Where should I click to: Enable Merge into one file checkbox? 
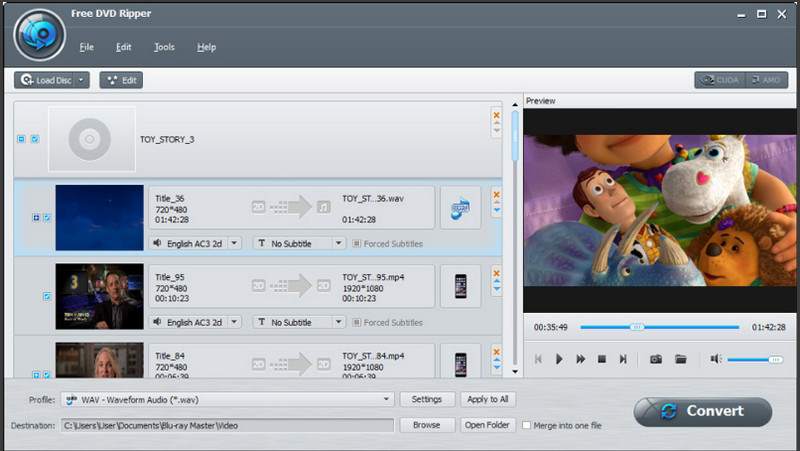[527, 425]
